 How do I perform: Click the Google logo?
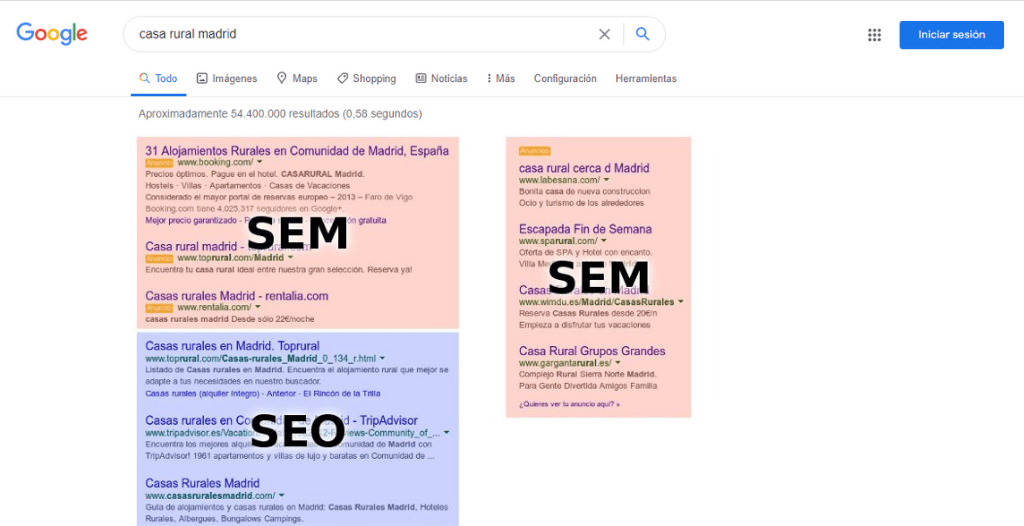click(x=52, y=33)
